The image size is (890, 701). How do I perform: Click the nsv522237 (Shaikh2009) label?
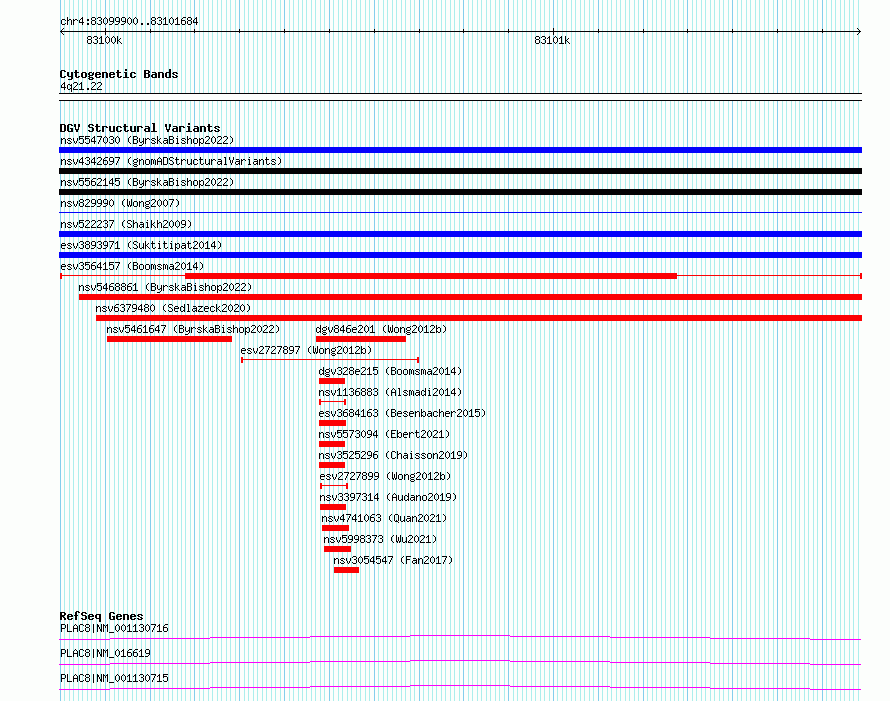pyautogui.click(x=126, y=224)
